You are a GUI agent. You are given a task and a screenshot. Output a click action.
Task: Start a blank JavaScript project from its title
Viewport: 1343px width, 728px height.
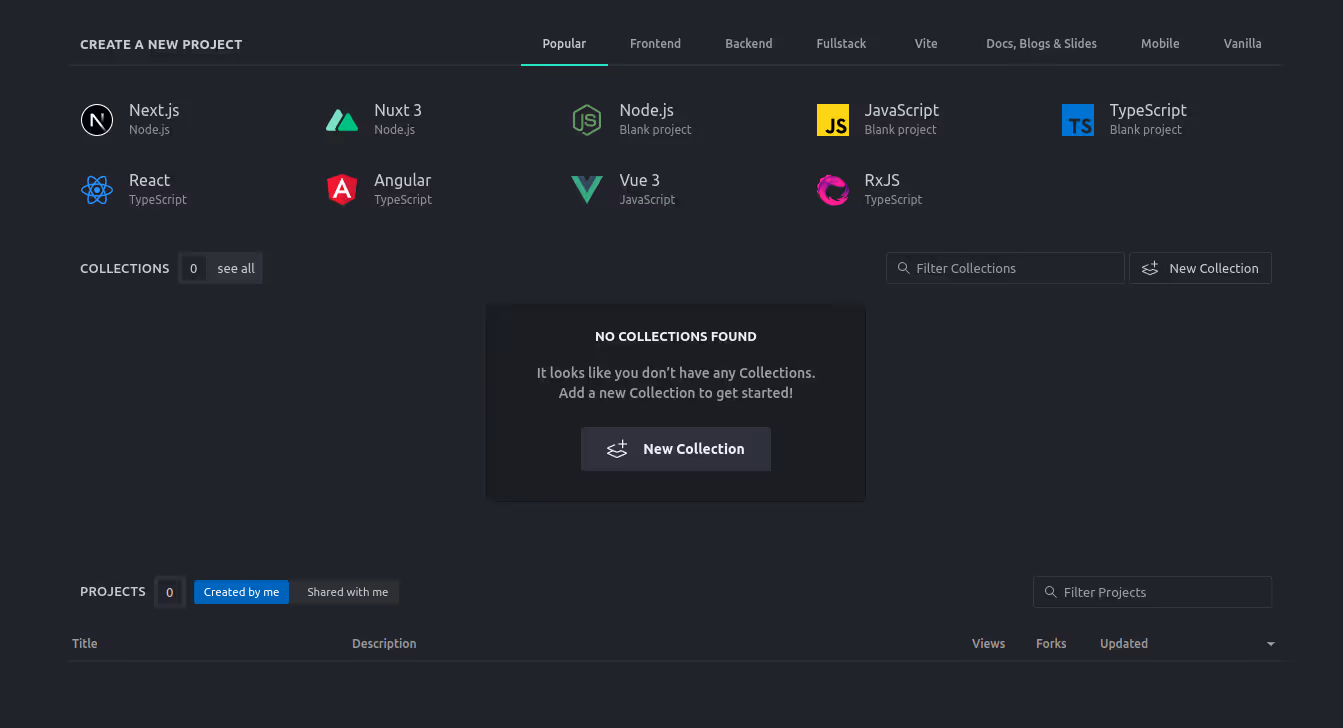[x=902, y=110]
